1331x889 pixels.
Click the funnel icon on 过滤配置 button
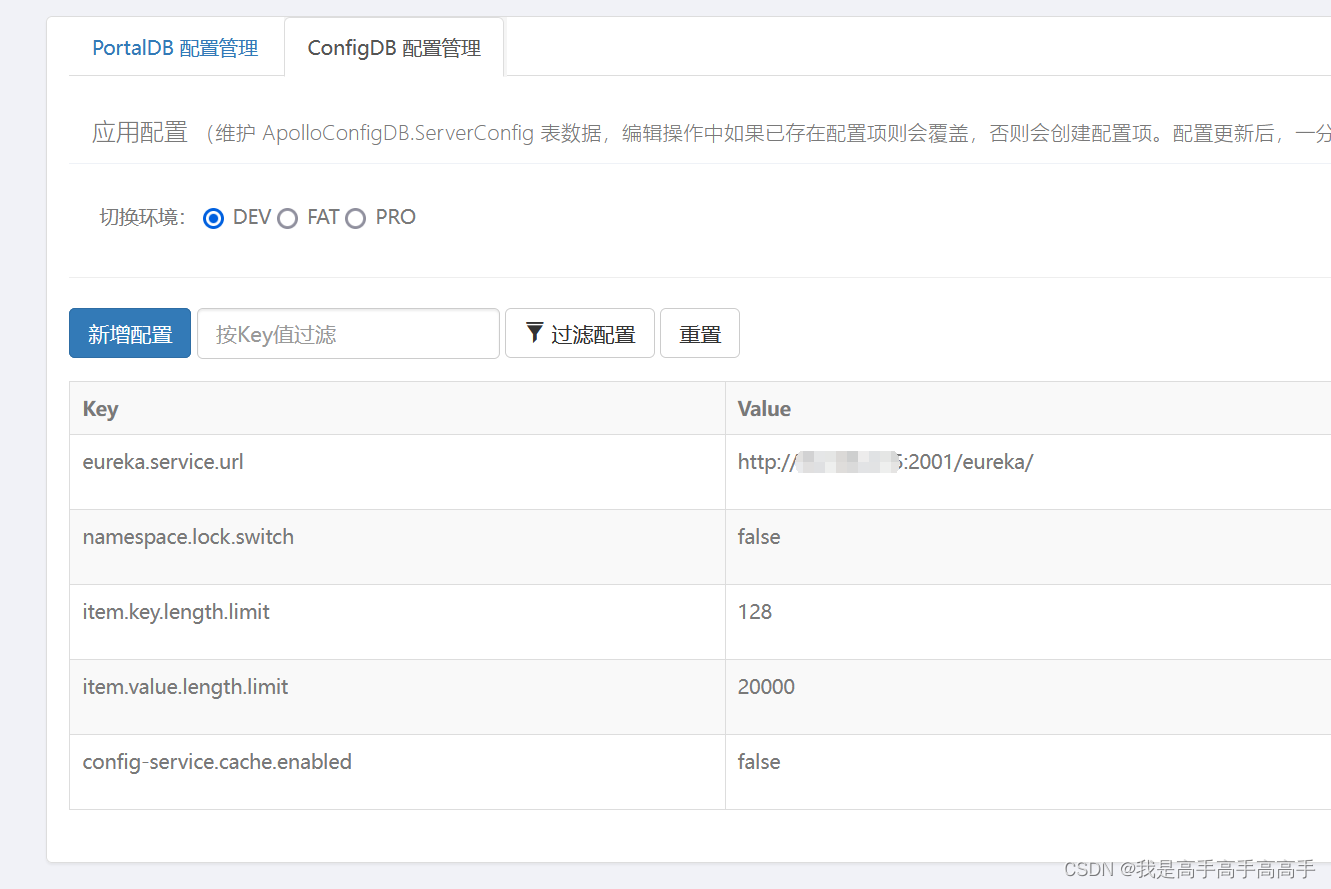click(535, 333)
